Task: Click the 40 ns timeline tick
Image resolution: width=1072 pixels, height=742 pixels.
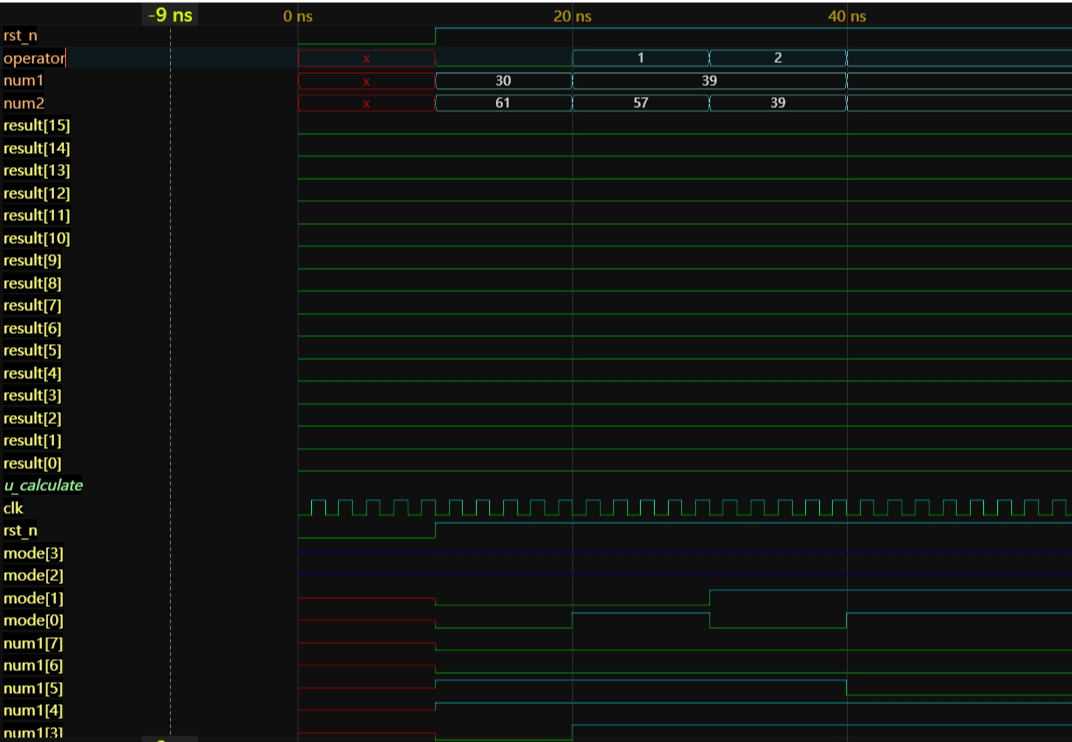Action: coord(847,16)
